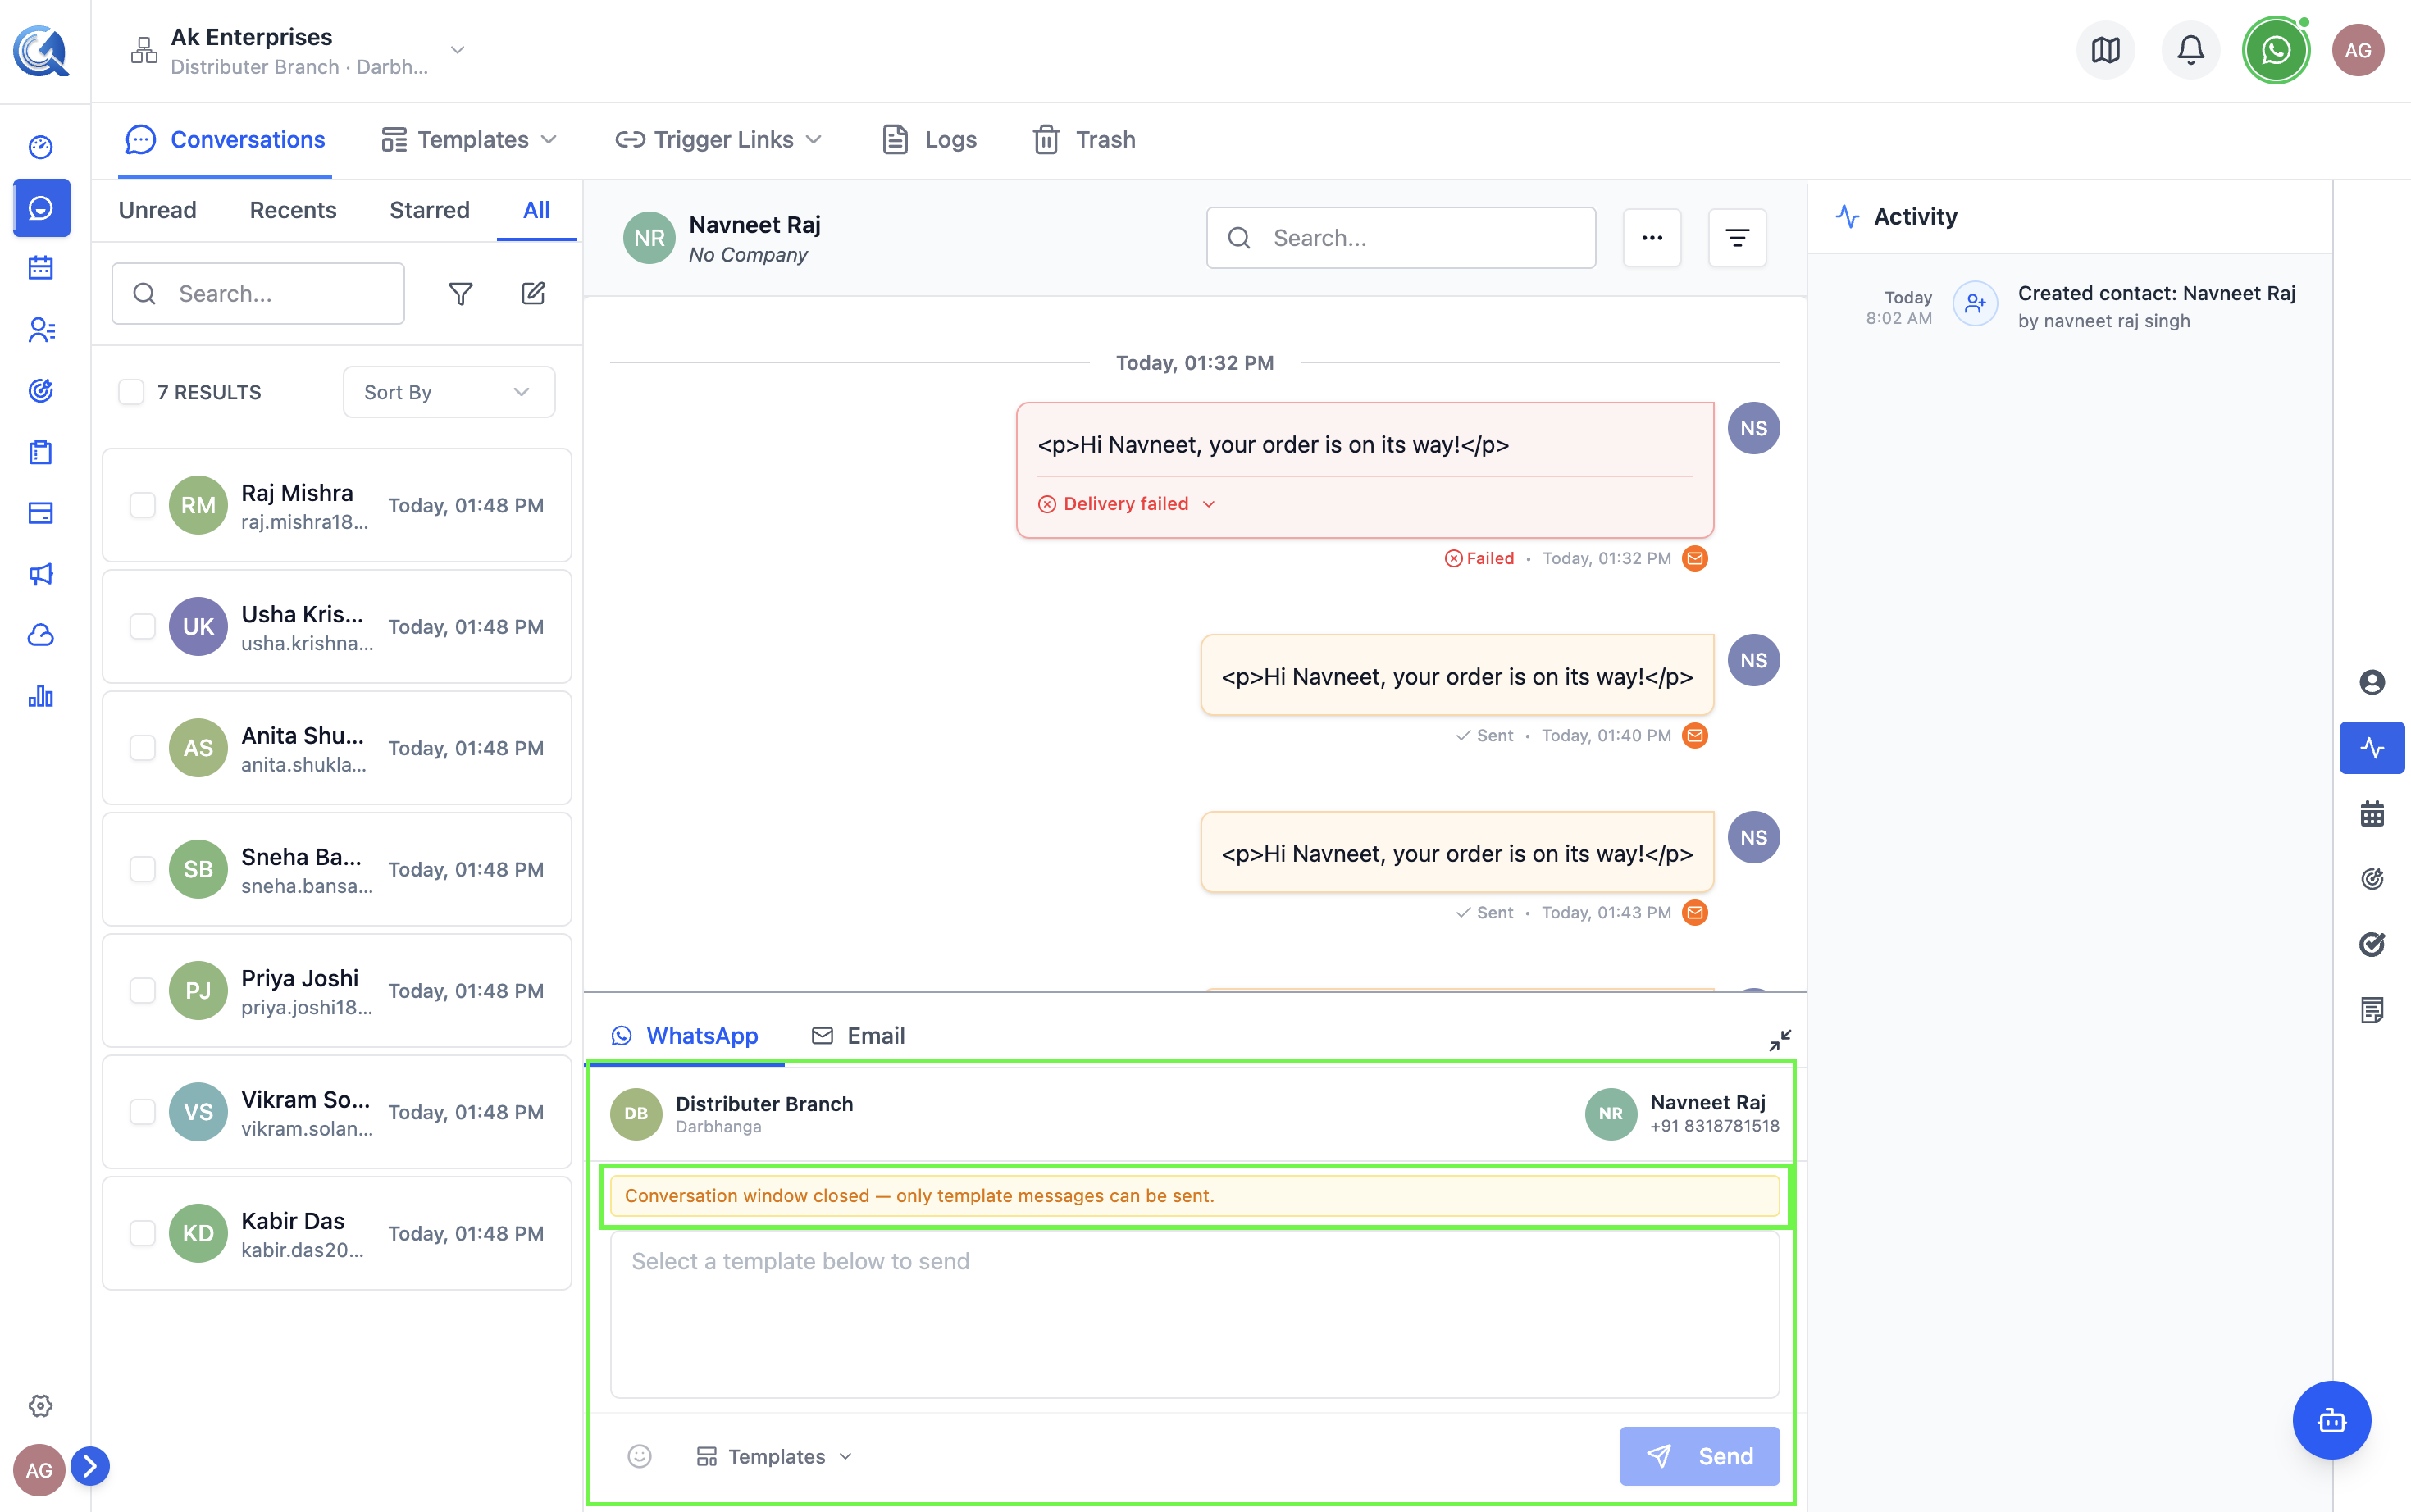Image resolution: width=2411 pixels, height=1512 pixels.
Task: Open the bar chart reports icon in sidebar
Action: [41, 696]
